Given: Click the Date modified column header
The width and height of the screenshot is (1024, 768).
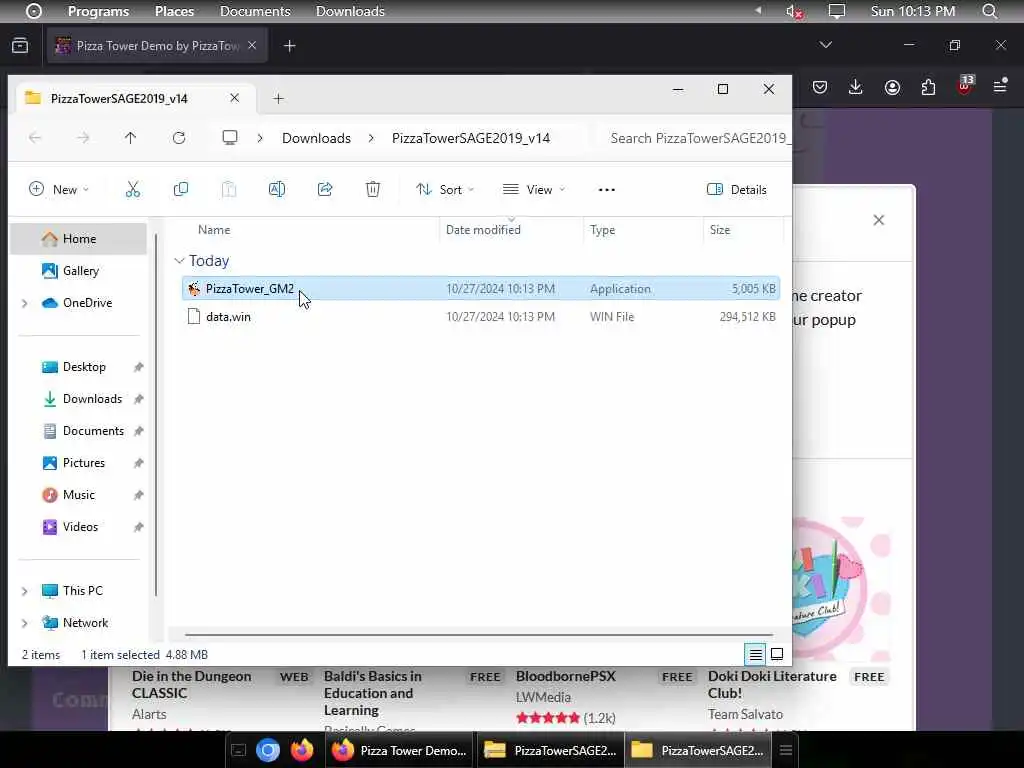Looking at the screenshot, I should (483, 230).
